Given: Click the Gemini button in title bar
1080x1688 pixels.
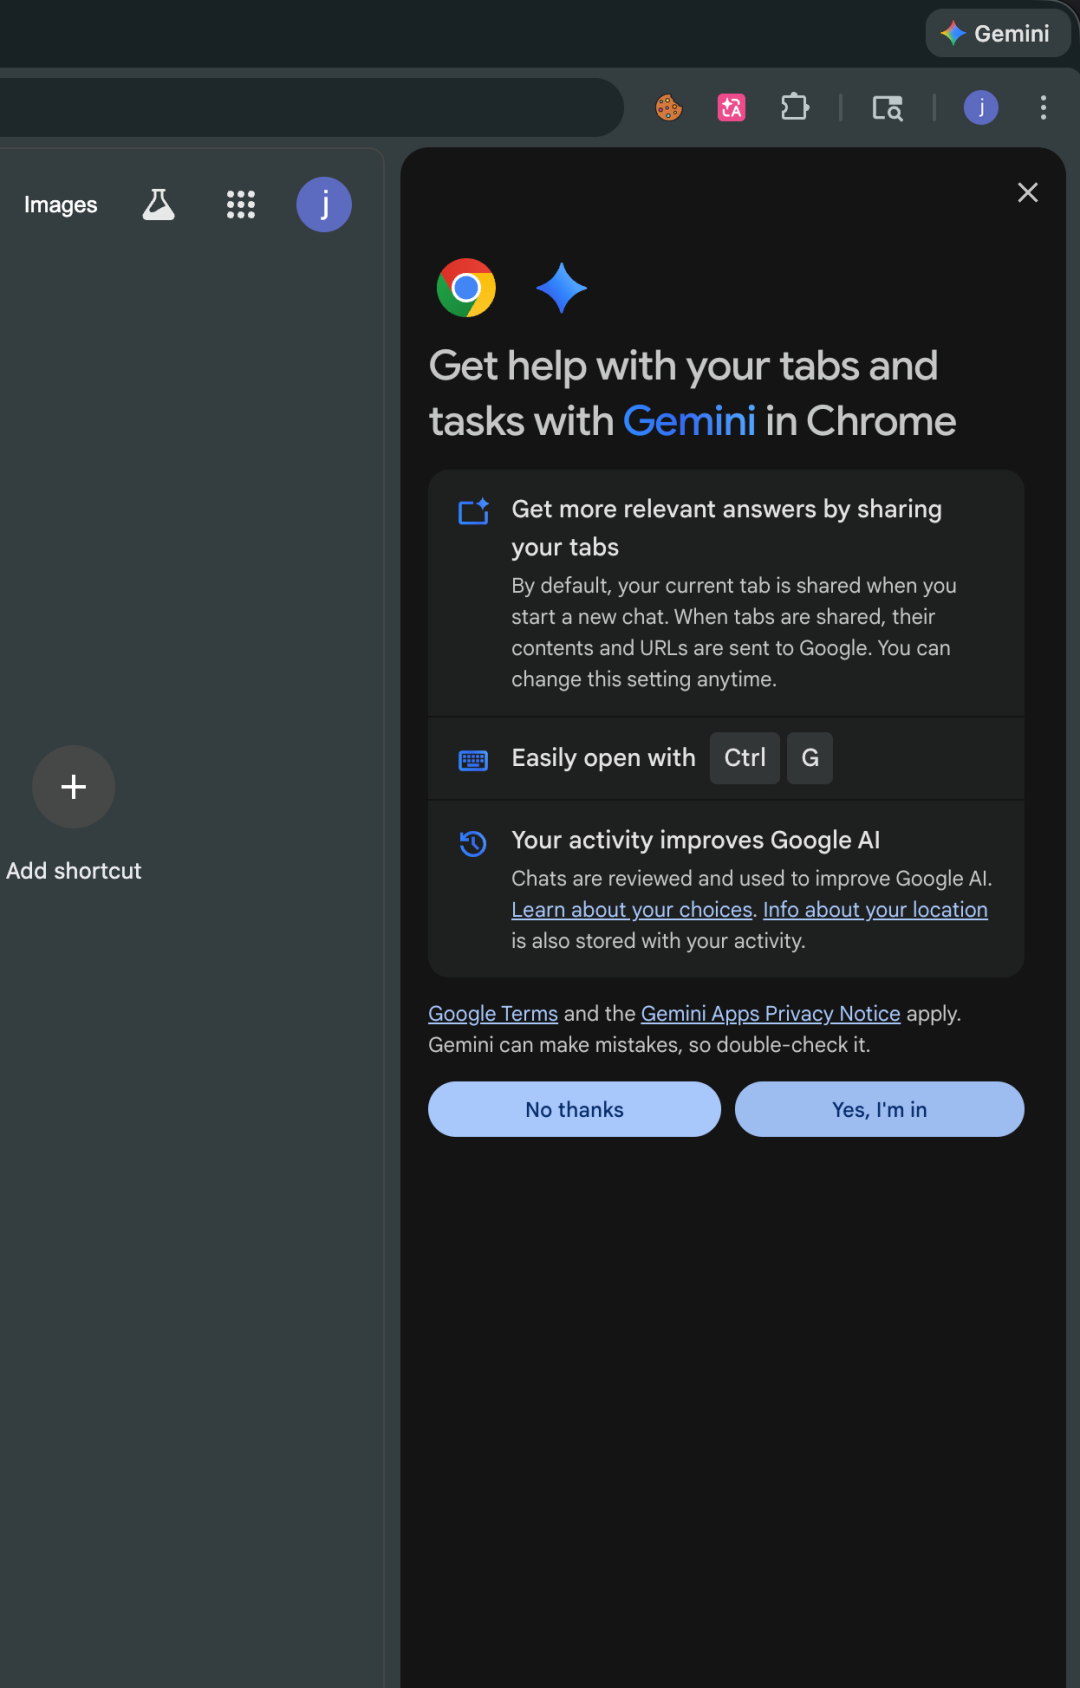Looking at the screenshot, I should (996, 34).
